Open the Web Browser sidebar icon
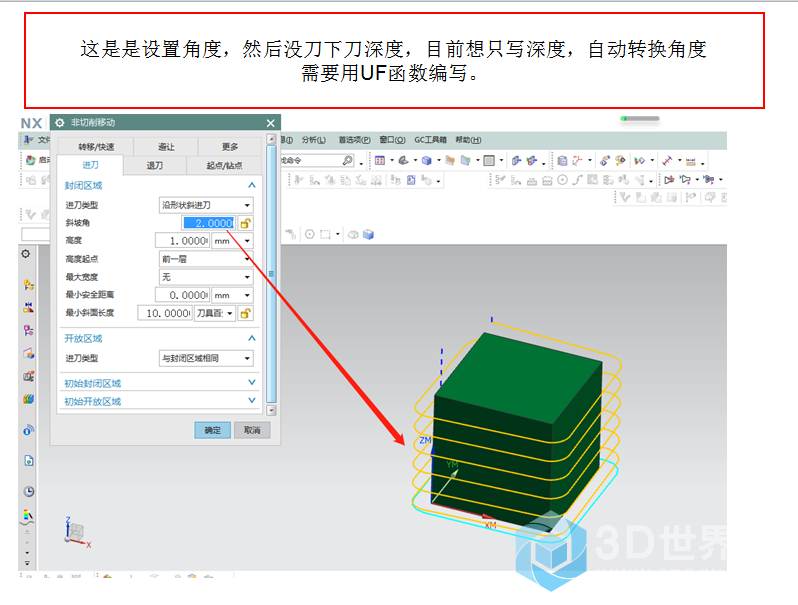 tap(28, 430)
